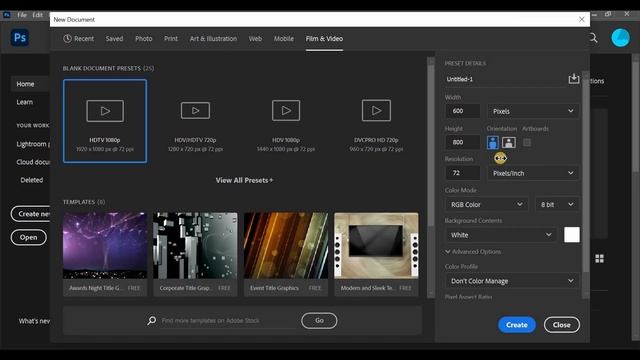Image resolution: width=640 pixels, height=360 pixels.
Task: Click the grid view icon behind dialog
Action: (x=599, y=258)
